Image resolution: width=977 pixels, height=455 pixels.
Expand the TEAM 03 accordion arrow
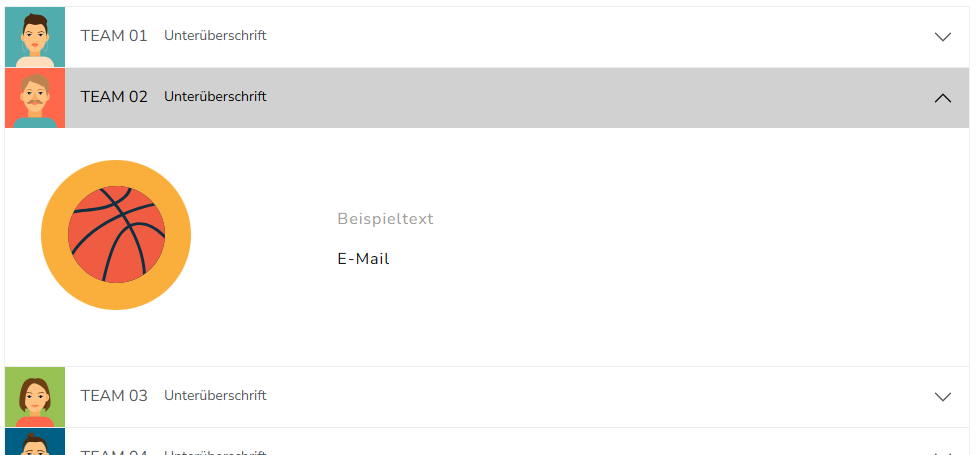942,396
